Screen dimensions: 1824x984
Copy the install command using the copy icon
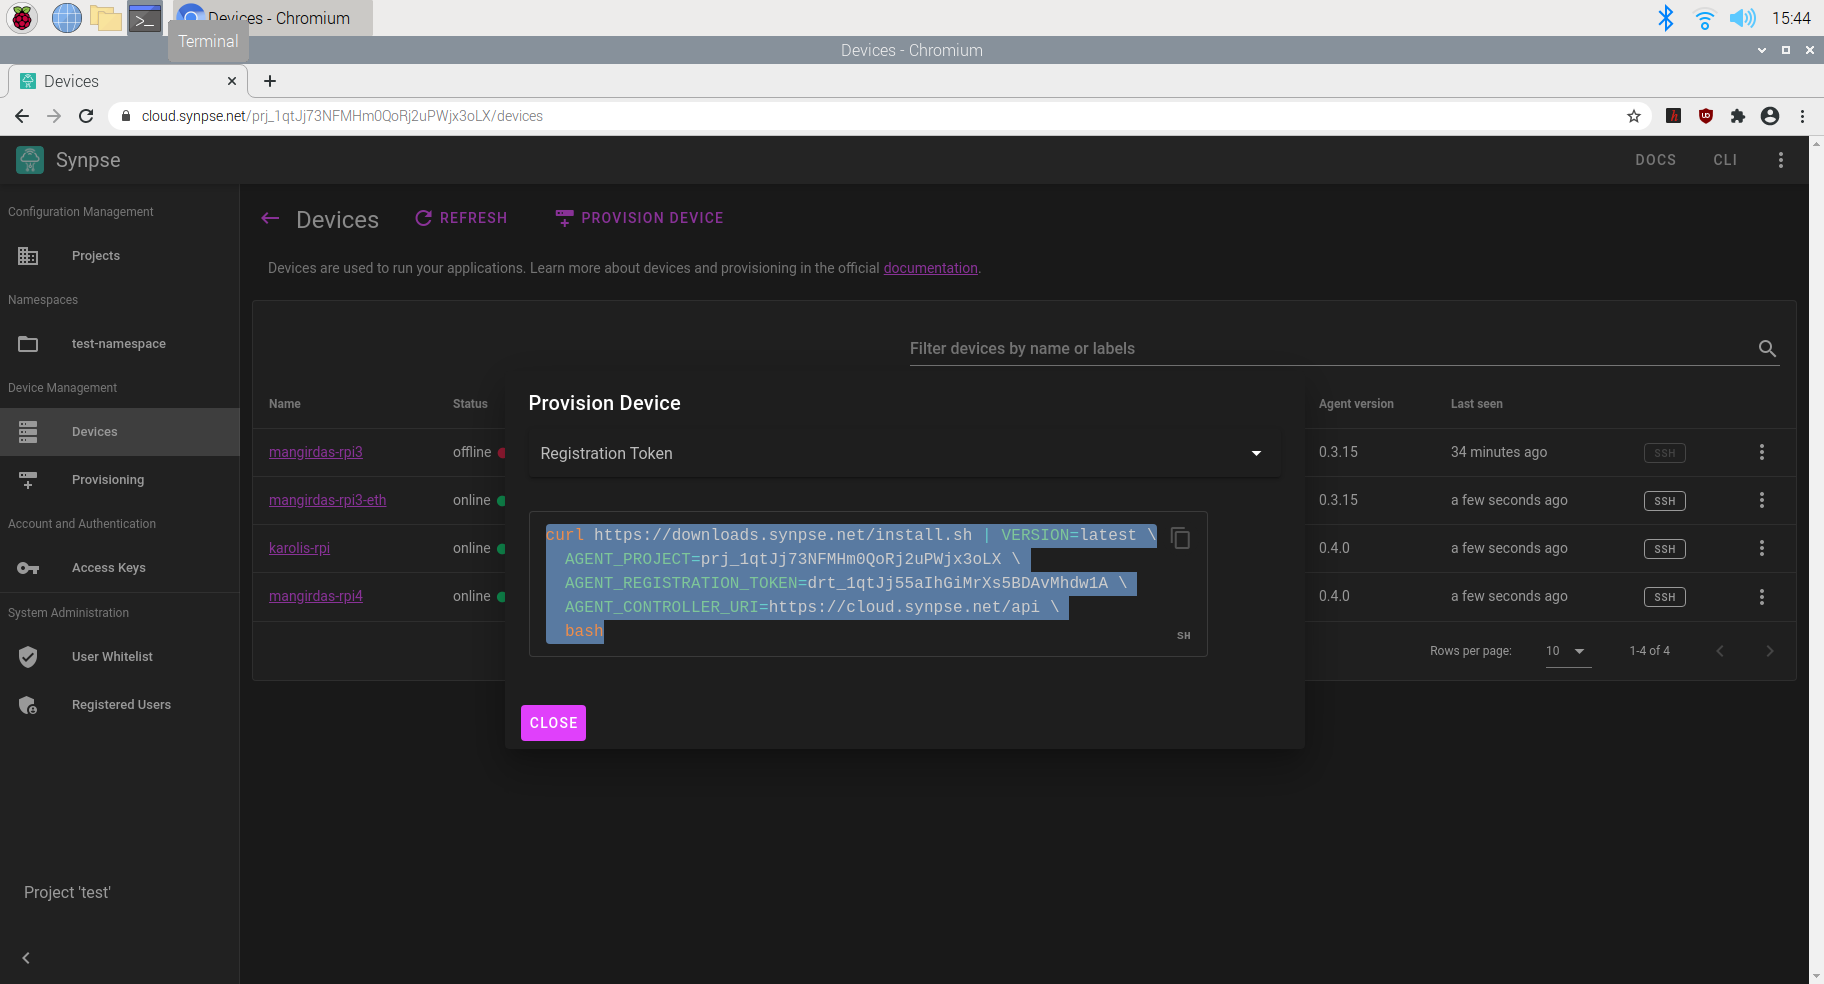[x=1180, y=538]
